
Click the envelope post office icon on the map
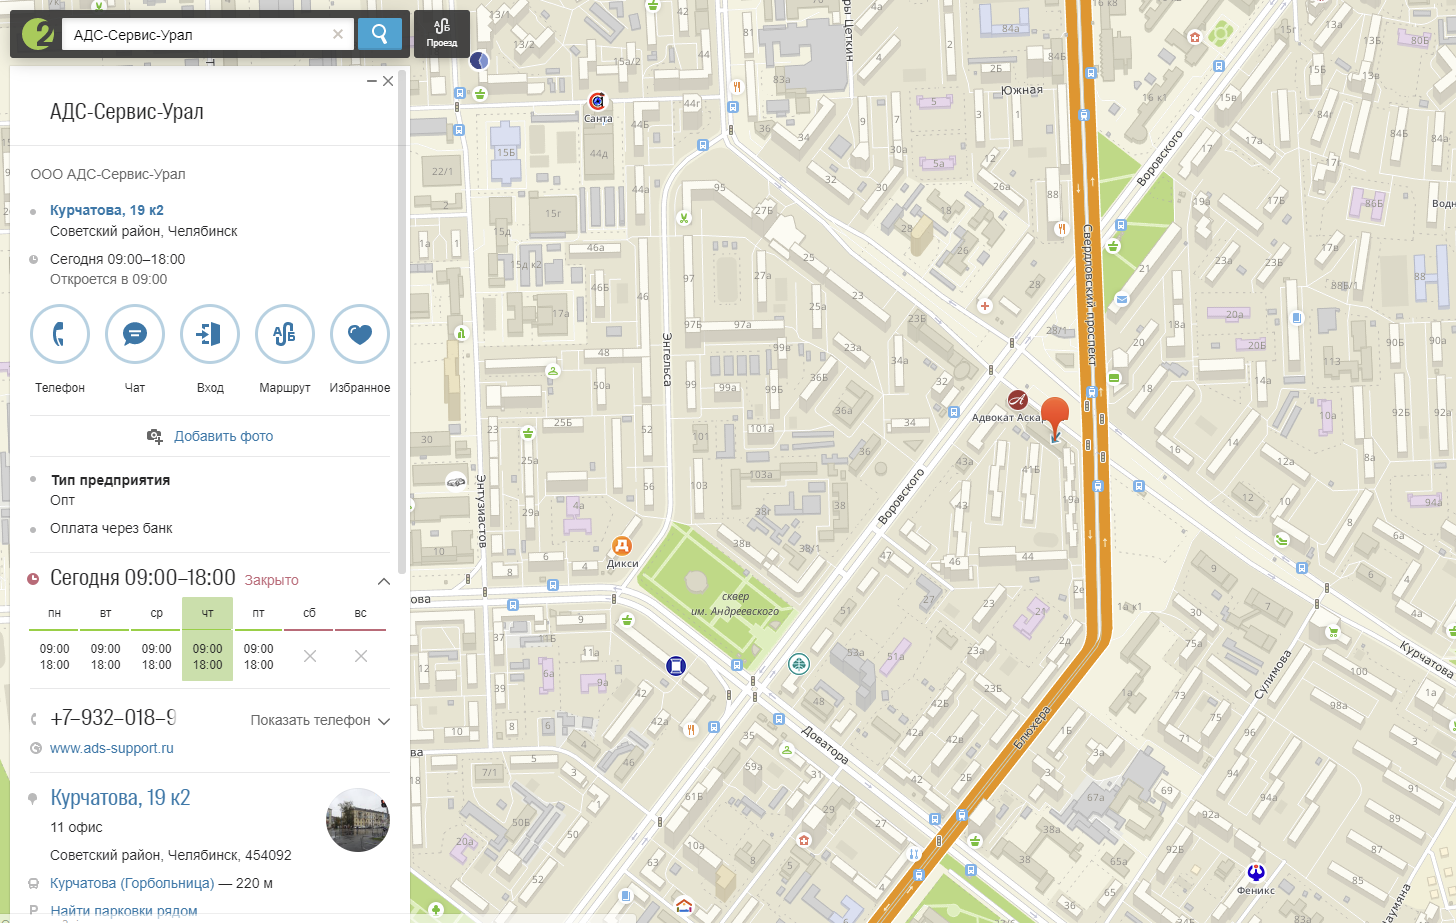click(1122, 299)
